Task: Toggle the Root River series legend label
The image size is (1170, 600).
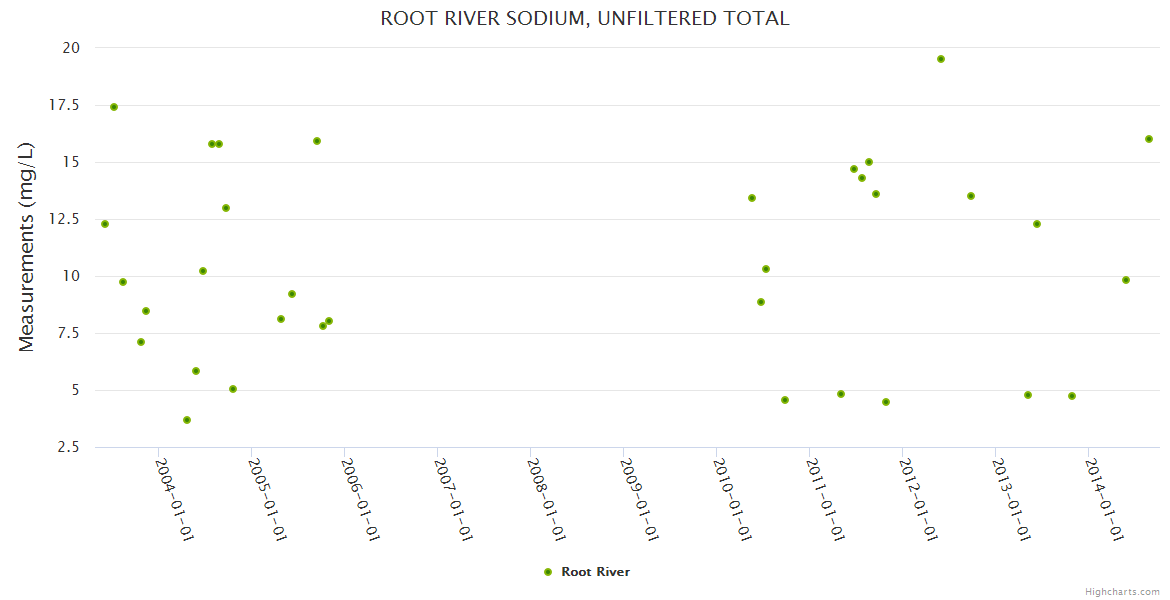Action: pyautogui.click(x=595, y=572)
